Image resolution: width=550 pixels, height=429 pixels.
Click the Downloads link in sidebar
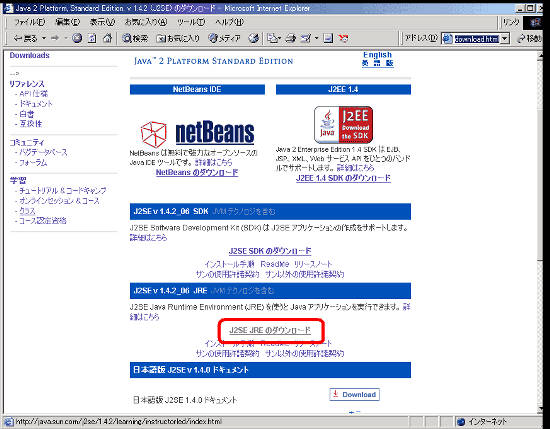[29, 55]
